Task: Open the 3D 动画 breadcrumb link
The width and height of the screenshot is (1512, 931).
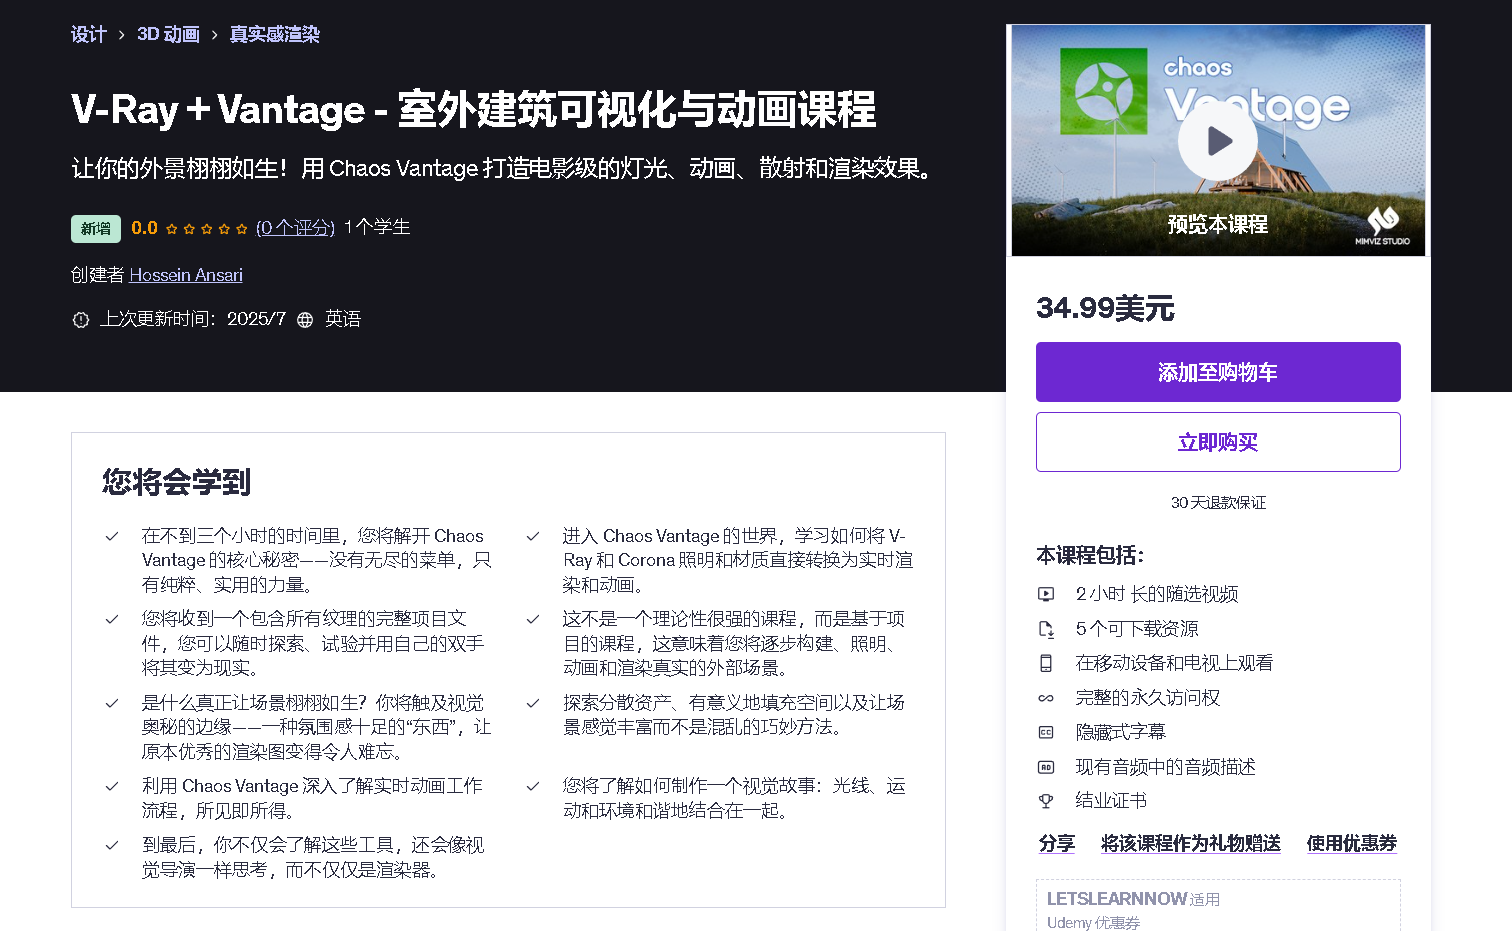Action: click(x=168, y=35)
